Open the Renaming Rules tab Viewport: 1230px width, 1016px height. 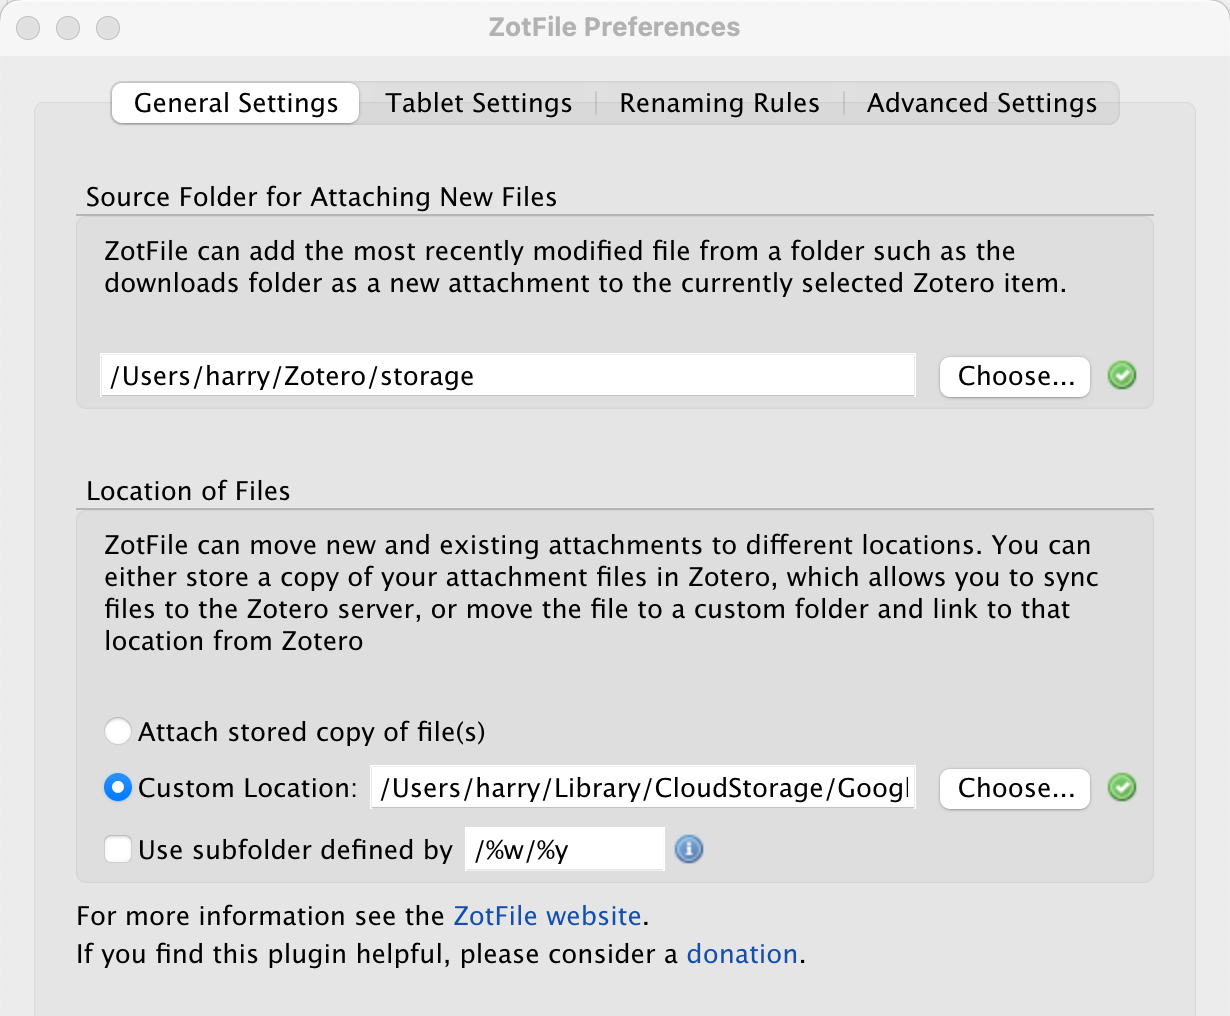click(719, 103)
